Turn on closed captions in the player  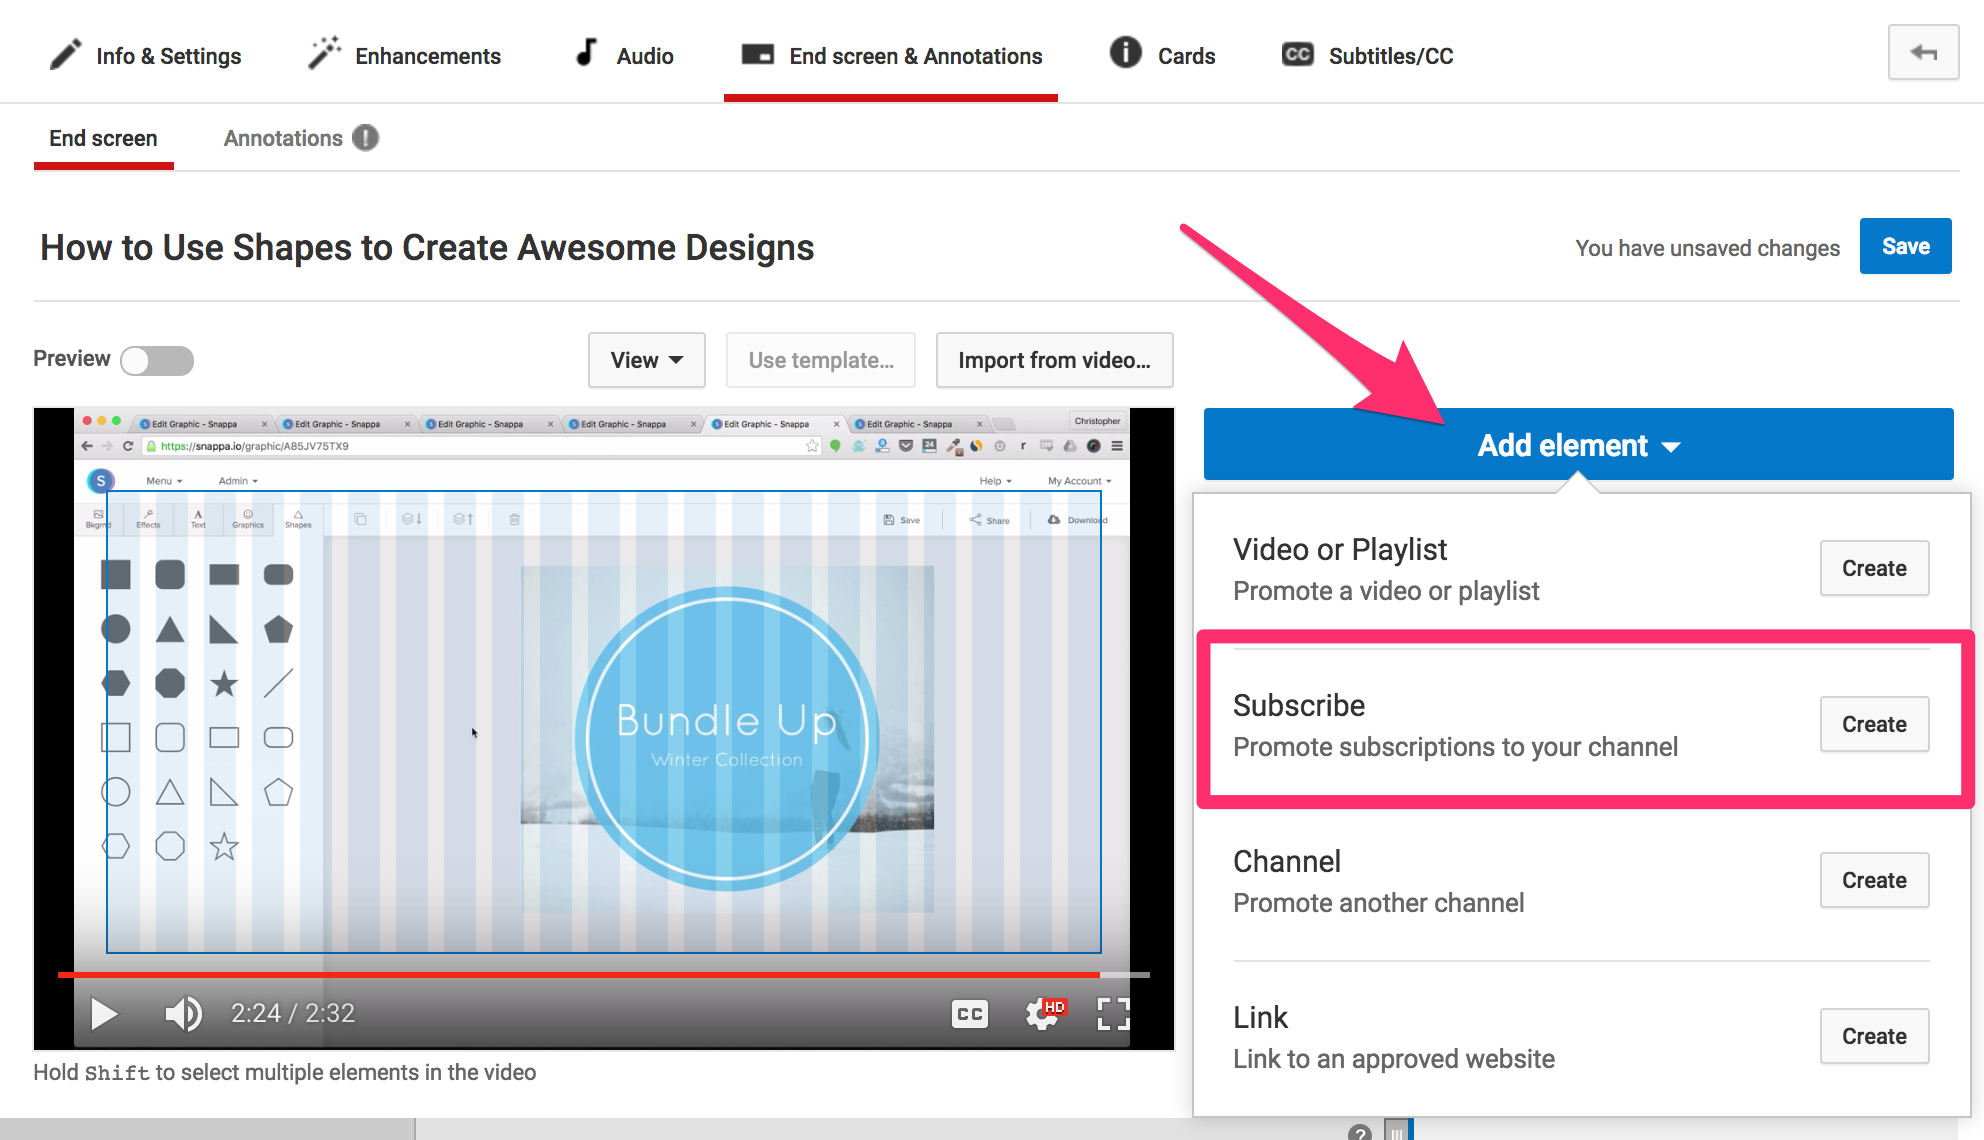[969, 1014]
